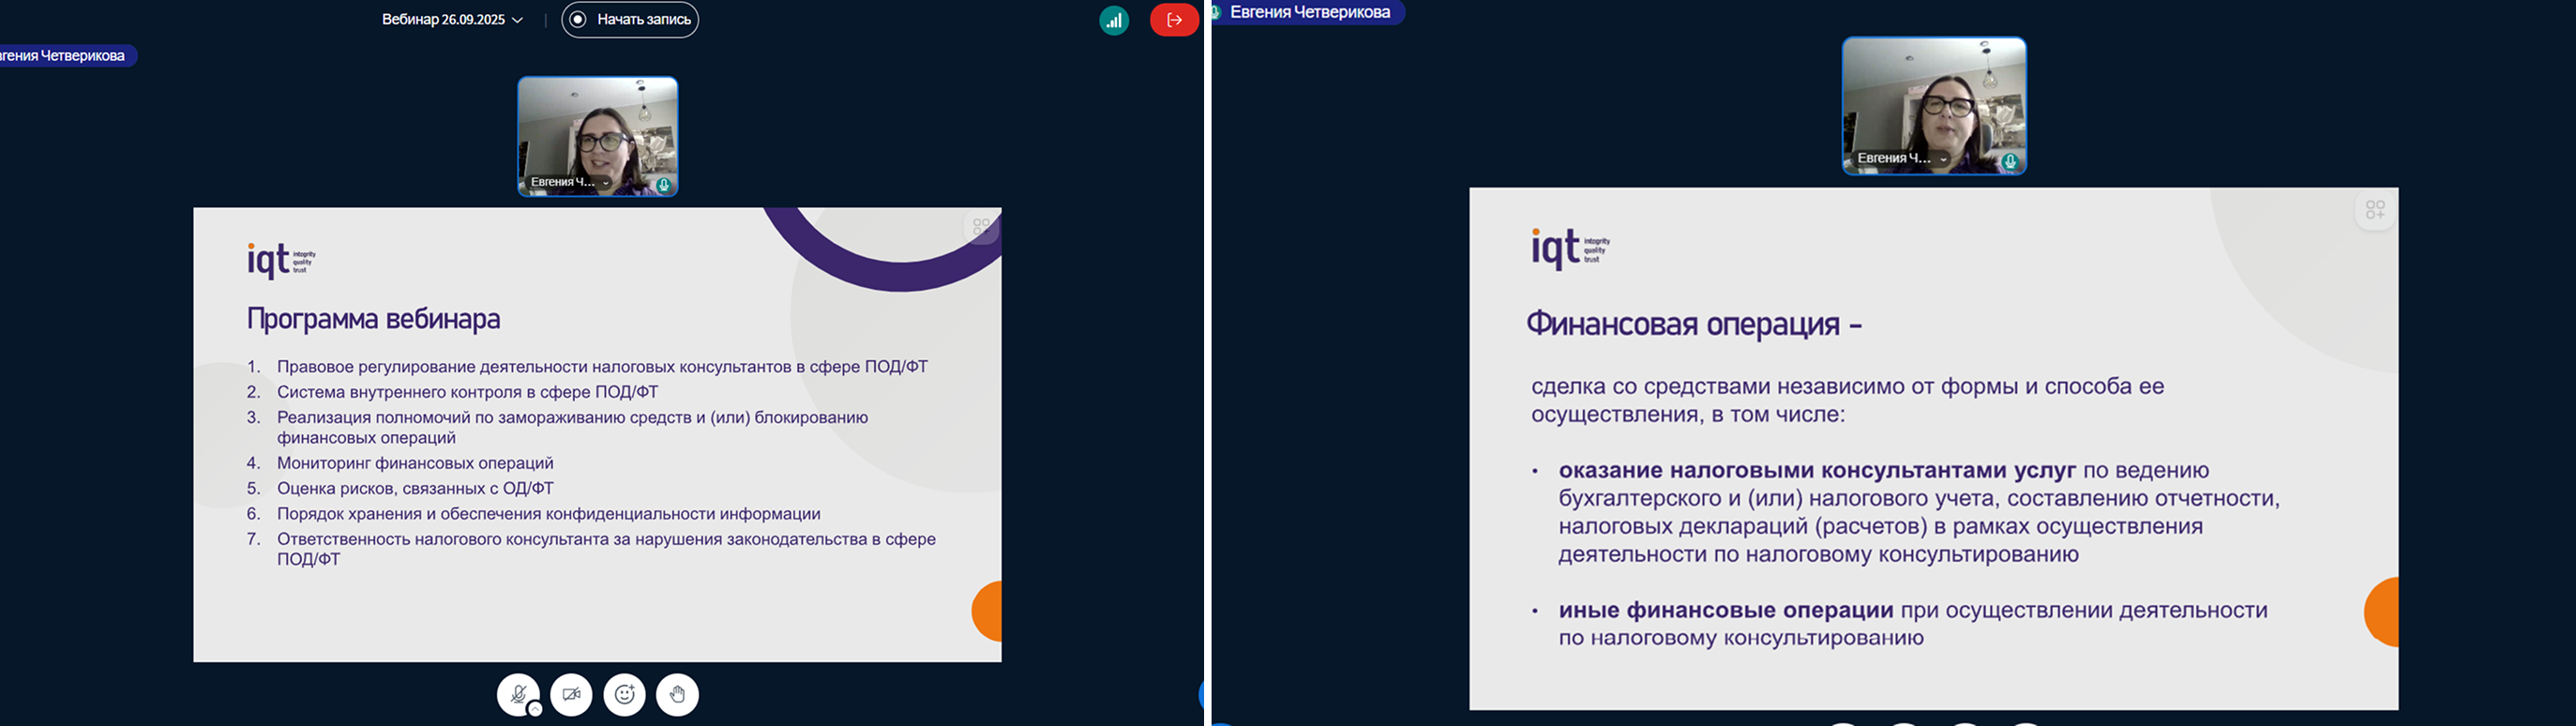Click microphone indicator on video above Программа вебинара slide
The height and width of the screenshot is (726, 2576).
click(x=663, y=185)
